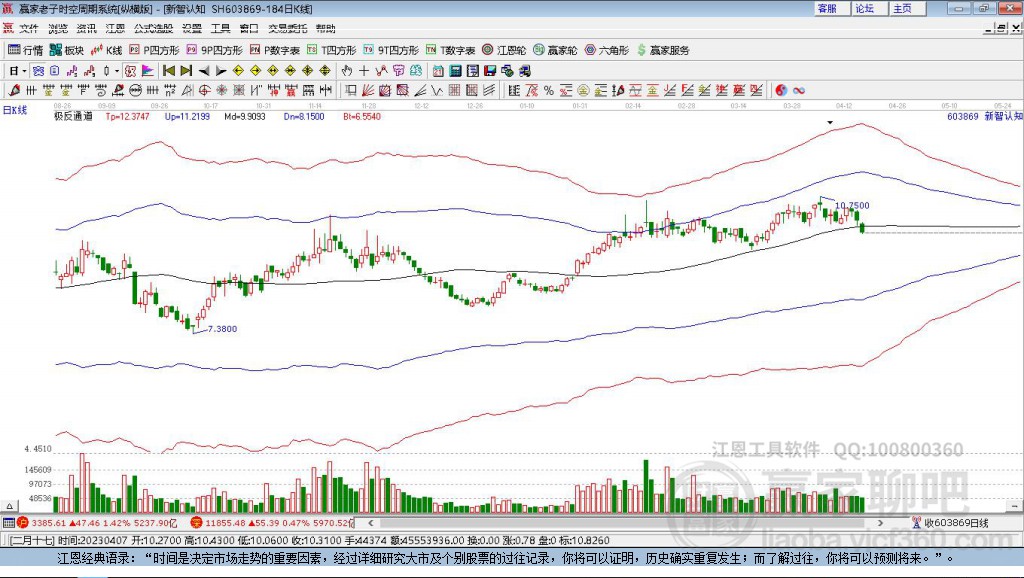
Task: Click the Tp=12.3747 value
Action: pyautogui.click(x=127, y=116)
